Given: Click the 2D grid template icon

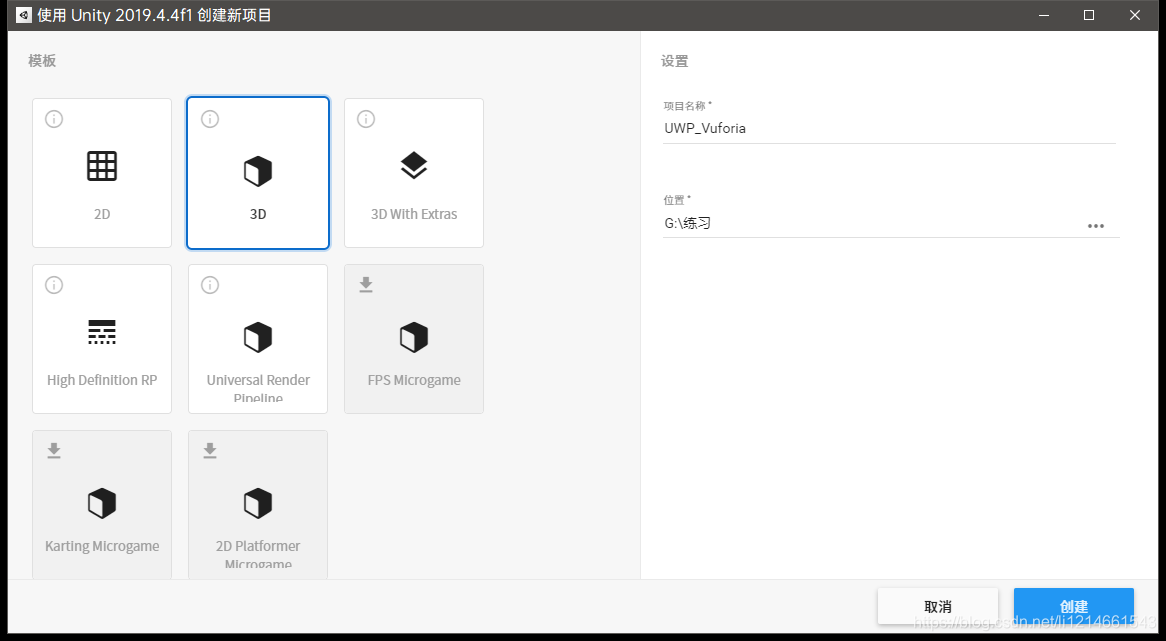Looking at the screenshot, I should pos(102,166).
